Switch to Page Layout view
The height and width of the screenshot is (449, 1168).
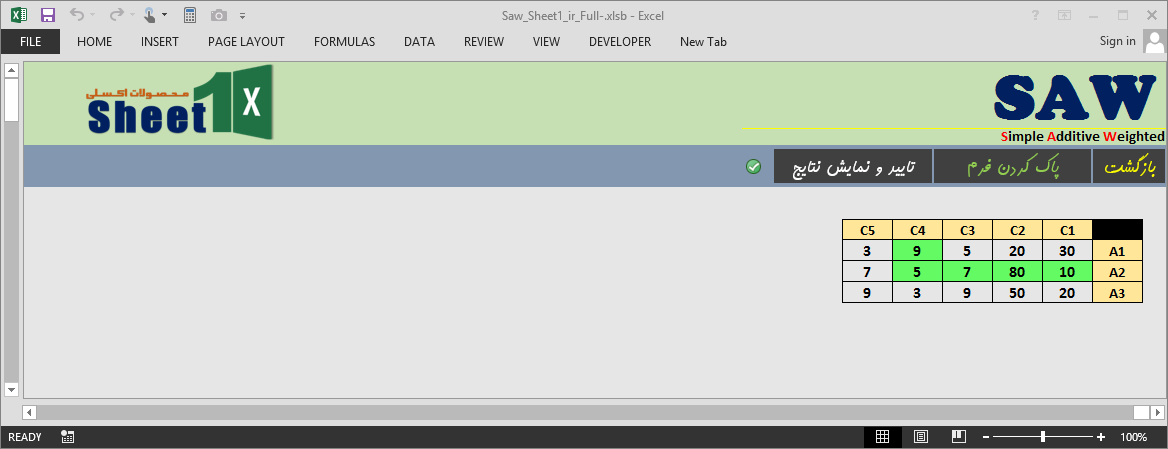click(920, 437)
